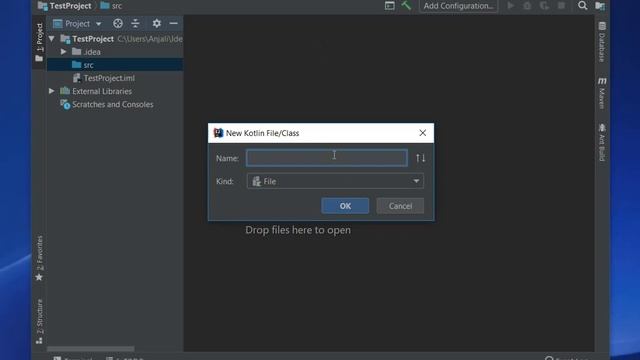Open the 2: Favorites side tab

tap(39, 258)
